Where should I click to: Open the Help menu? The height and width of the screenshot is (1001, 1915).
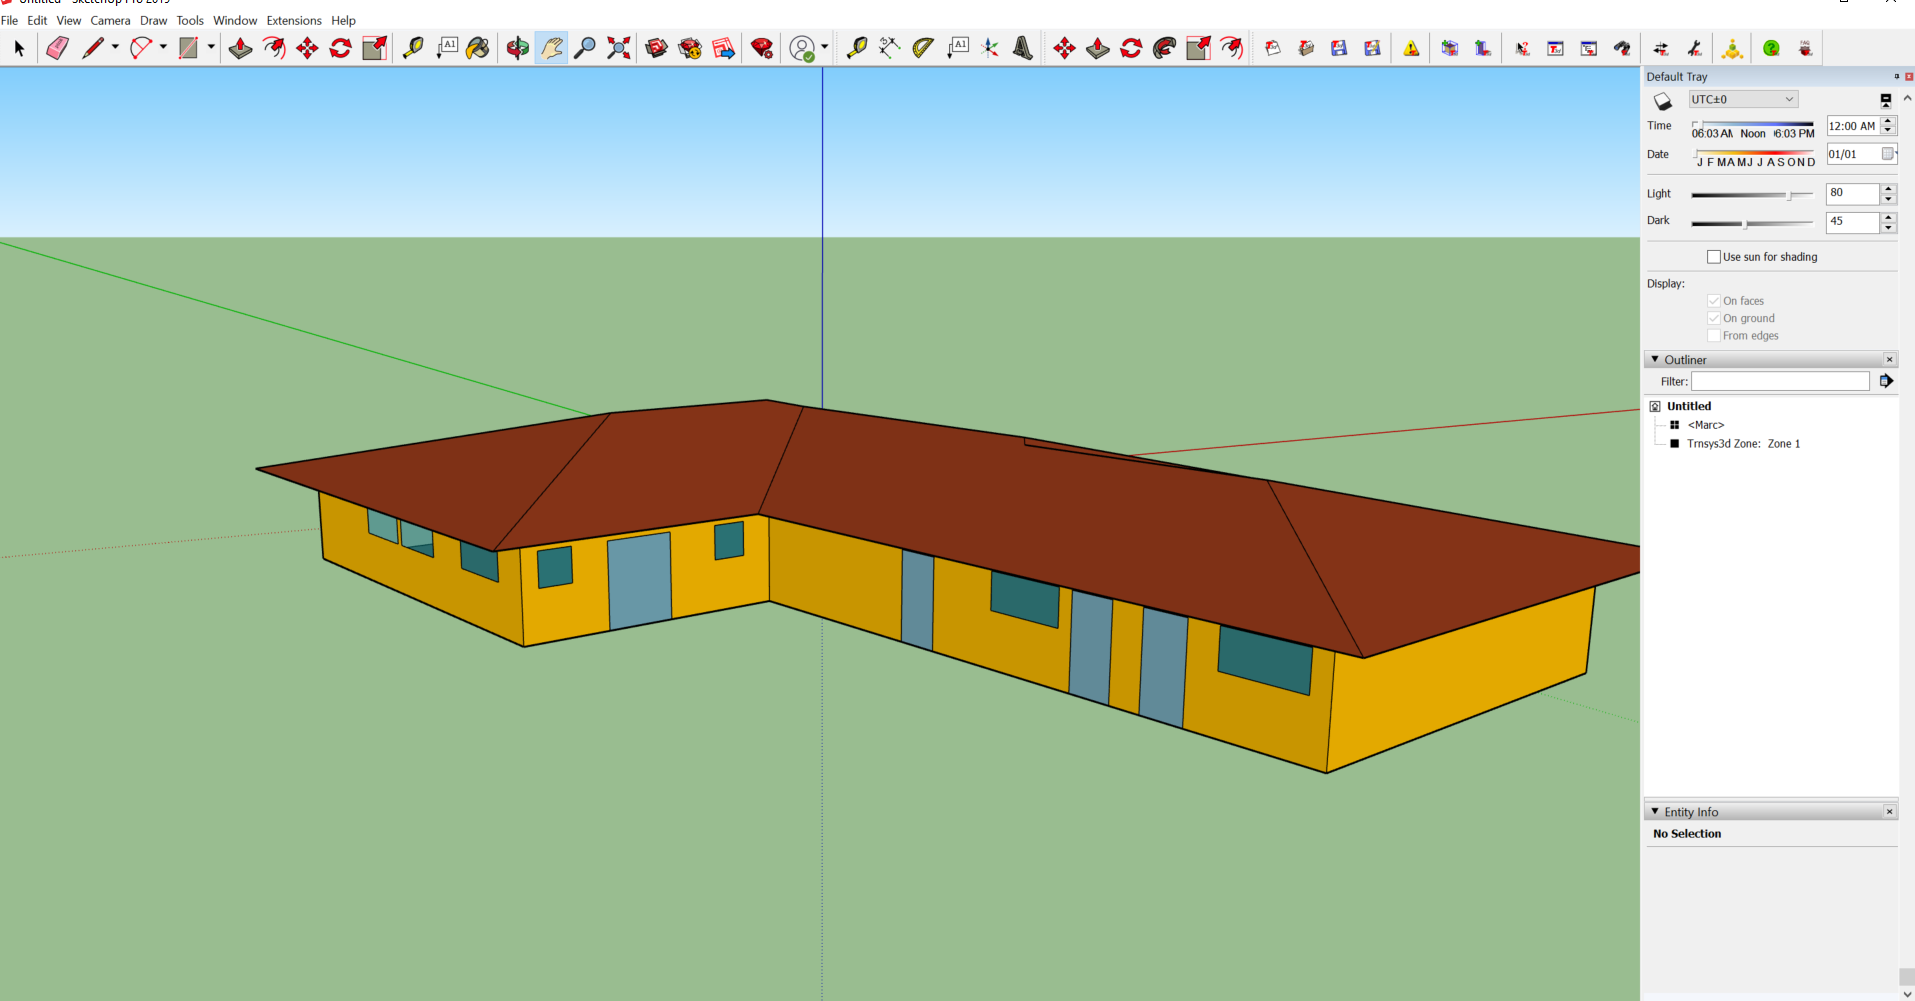pyautogui.click(x=344, y=20)
